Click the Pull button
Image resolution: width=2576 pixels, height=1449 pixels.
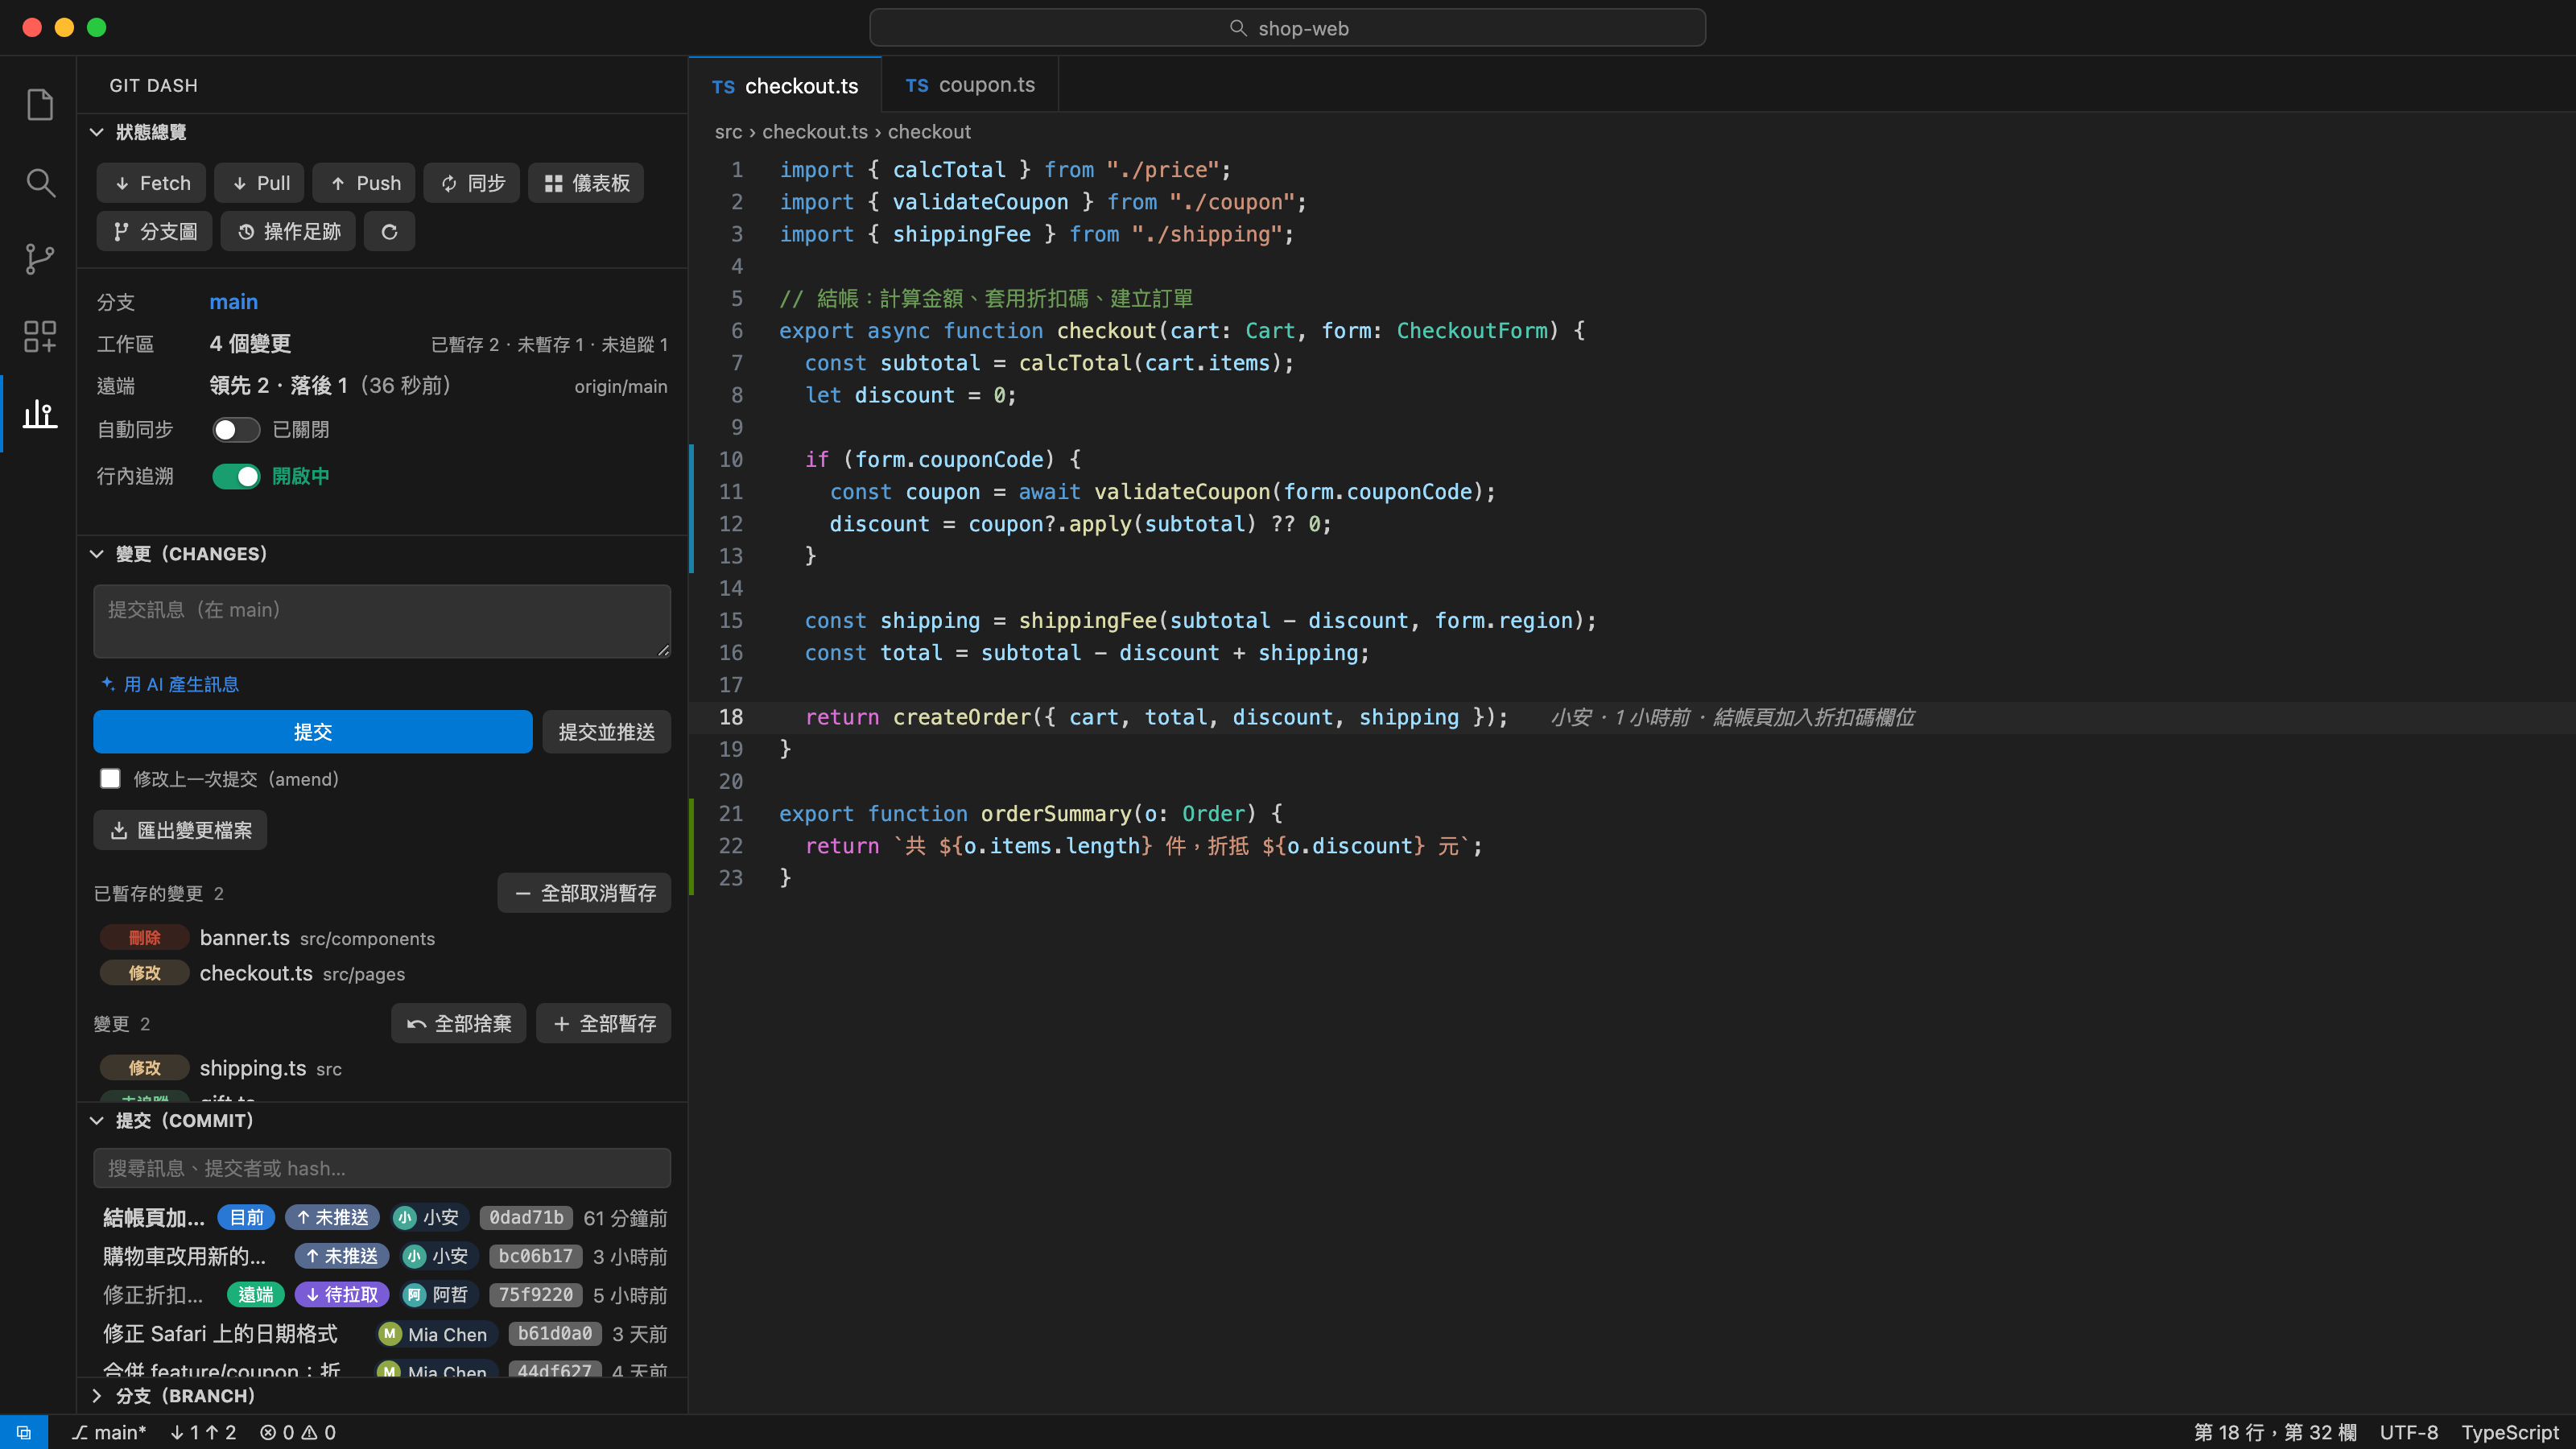click(260, 183)
